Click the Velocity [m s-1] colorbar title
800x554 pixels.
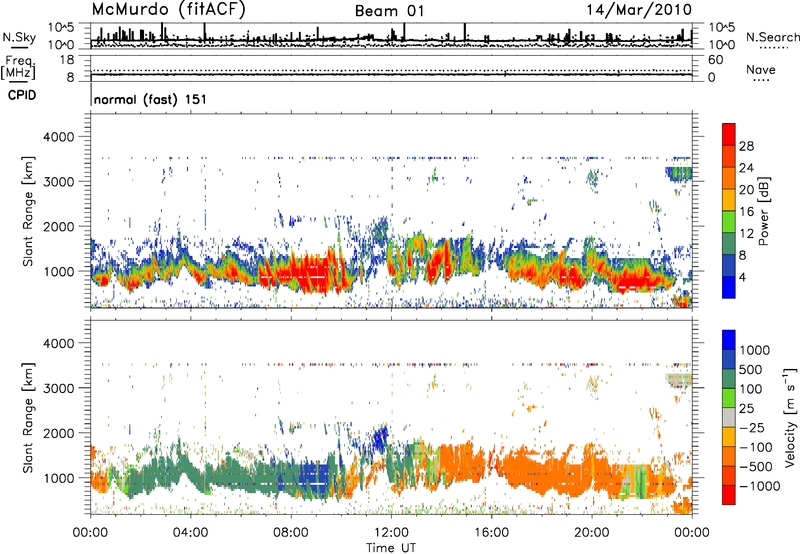790,417
